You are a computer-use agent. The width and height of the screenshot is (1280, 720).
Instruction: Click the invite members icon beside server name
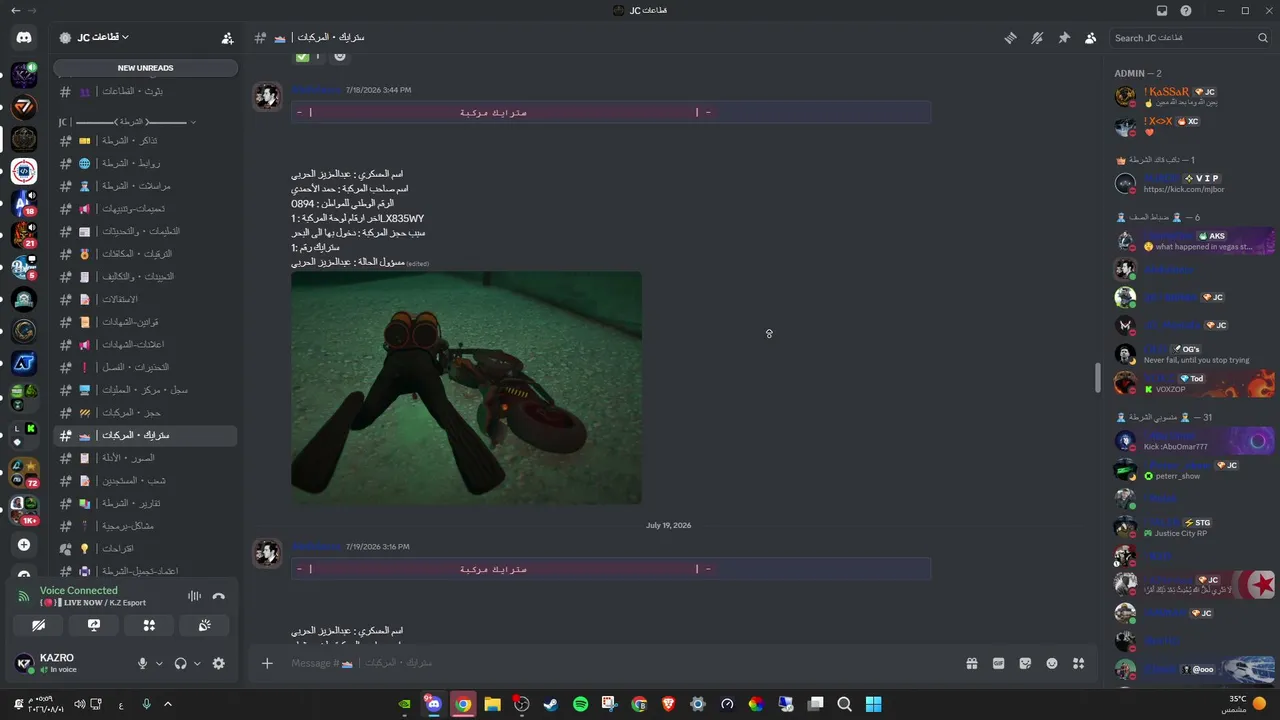pyautogui.click(x=227, y=38)
